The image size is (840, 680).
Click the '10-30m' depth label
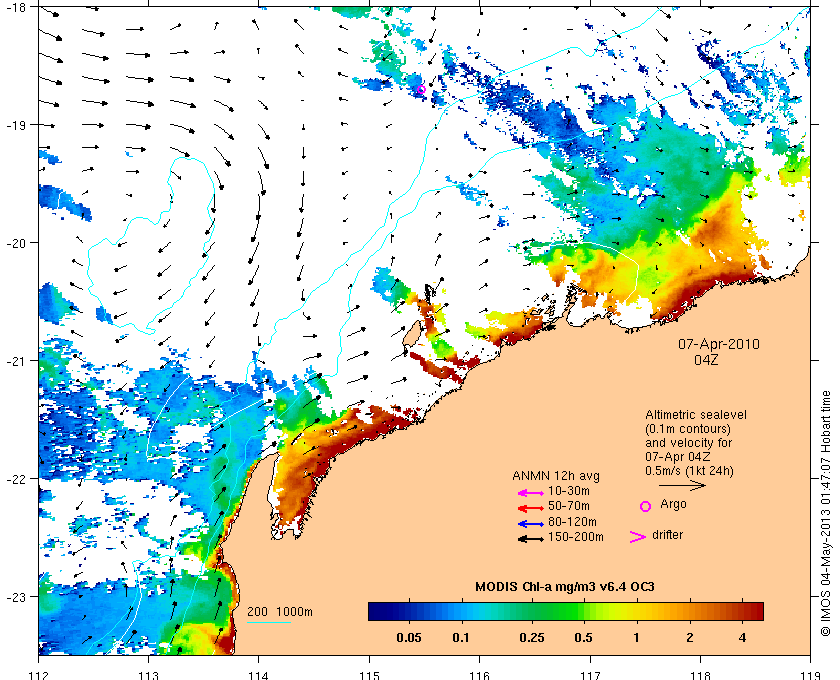[569, 491]
